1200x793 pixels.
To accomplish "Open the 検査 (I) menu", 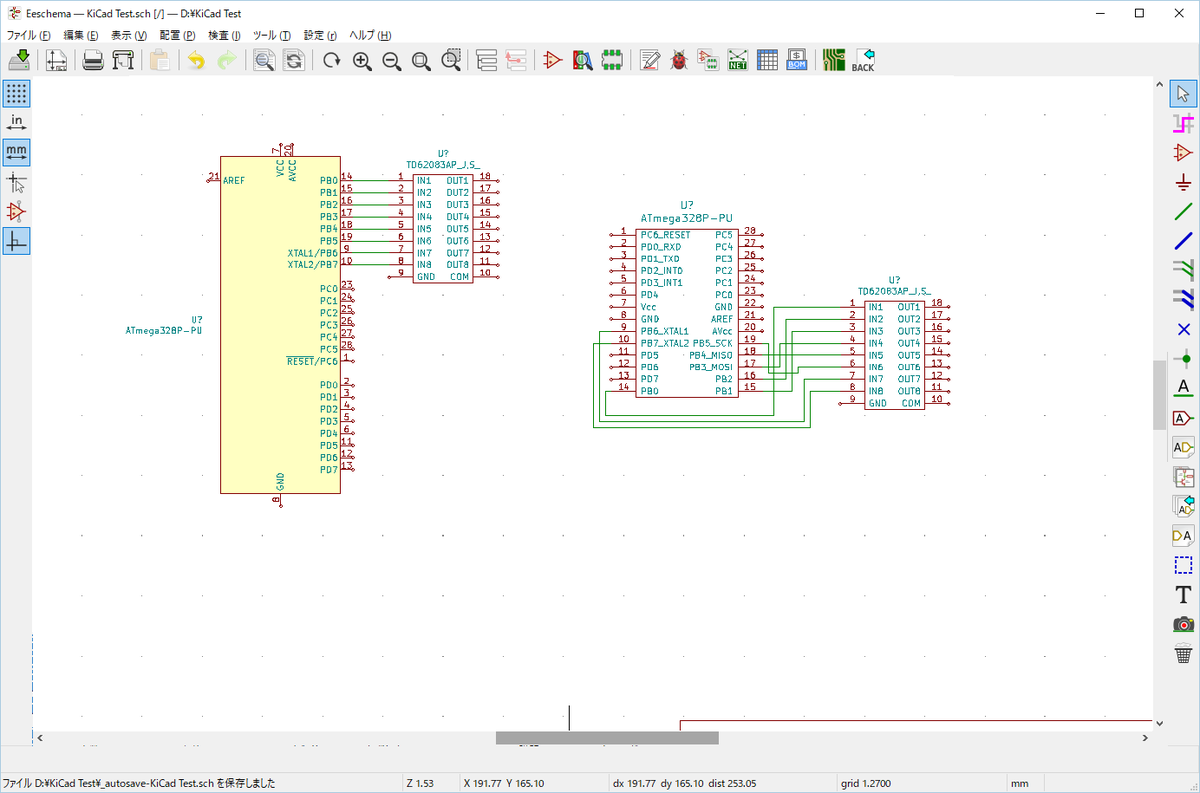I will point(225,35).
